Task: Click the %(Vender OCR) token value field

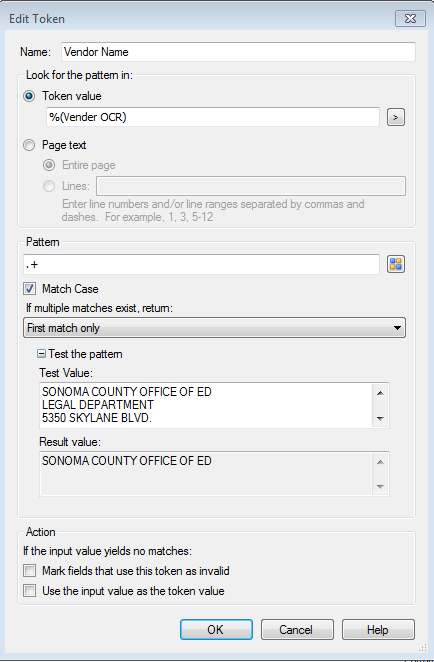Action: [x=213, y=117]
